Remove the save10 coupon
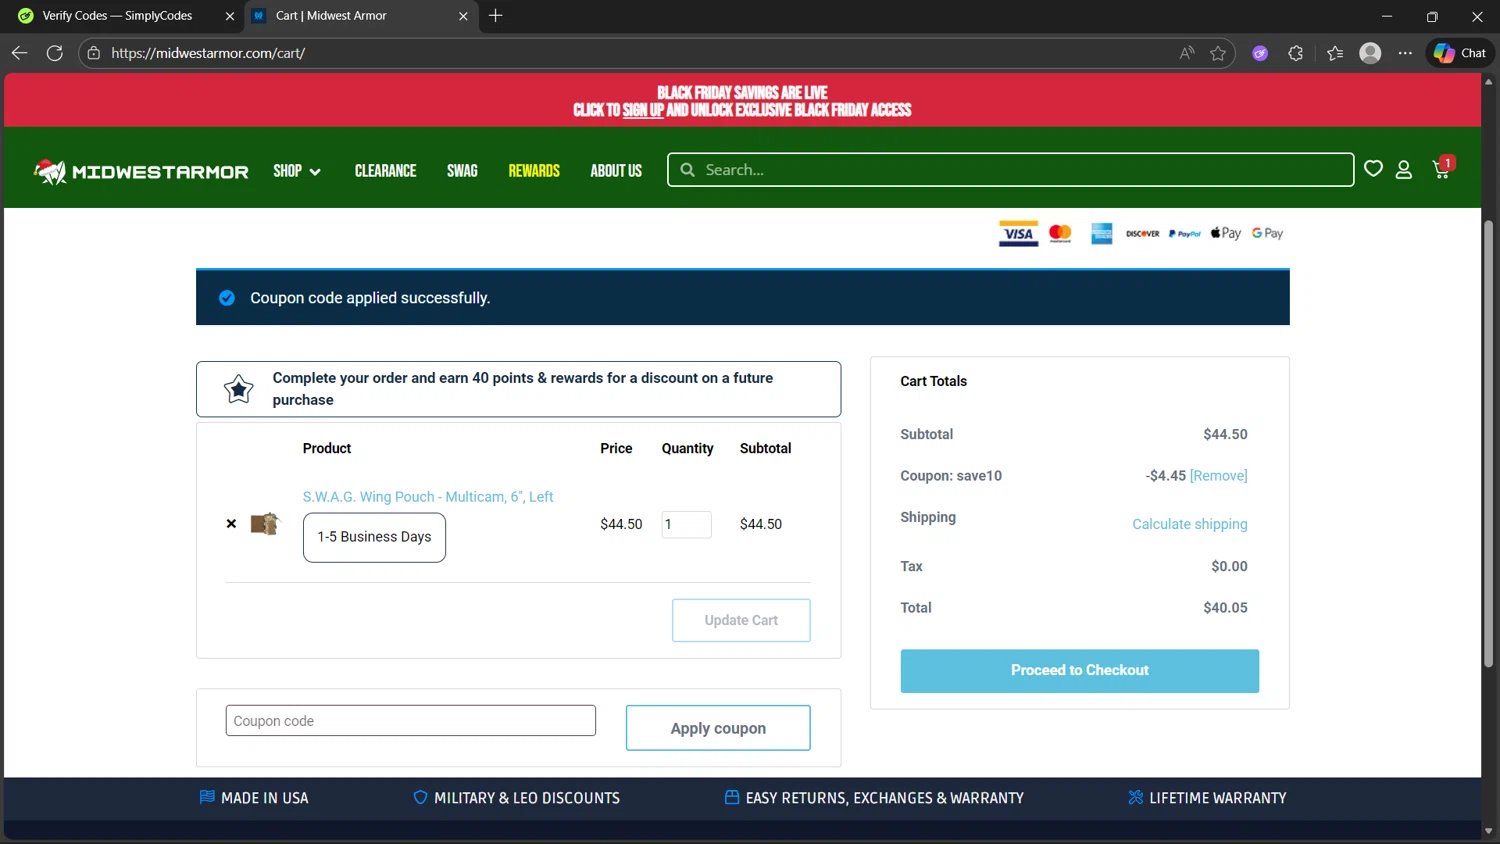Viewport: 1500px width, 844px height. (1219, 476)
